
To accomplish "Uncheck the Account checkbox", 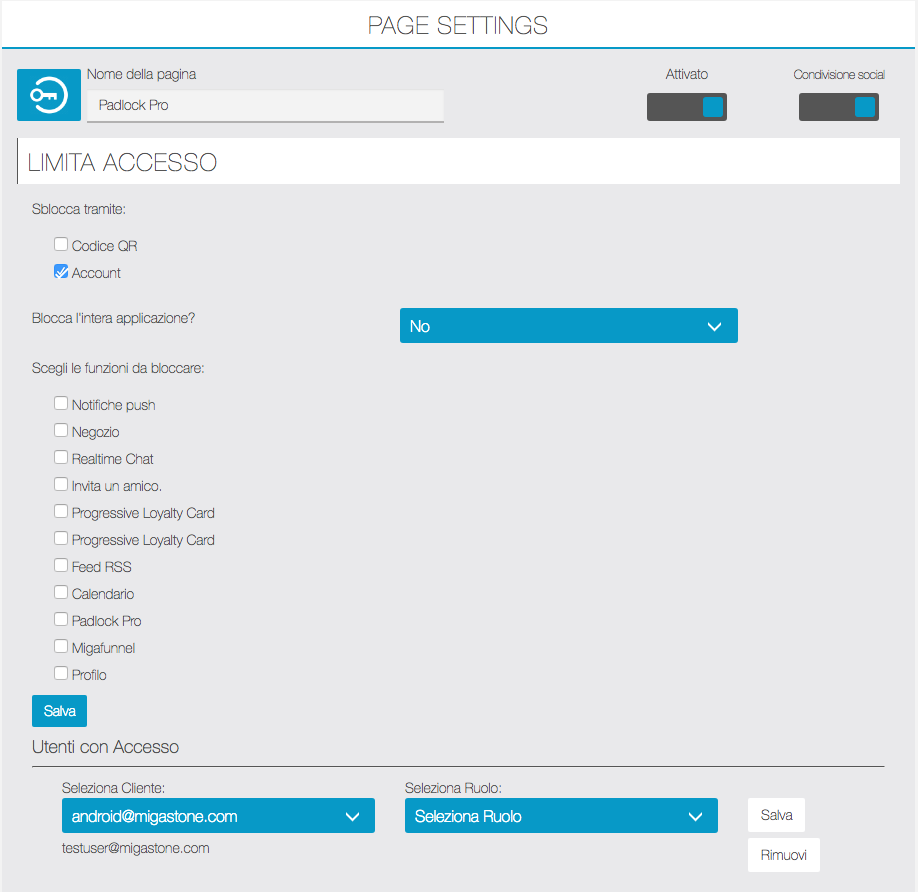I will pyautogui.click(x=61, y=271).
